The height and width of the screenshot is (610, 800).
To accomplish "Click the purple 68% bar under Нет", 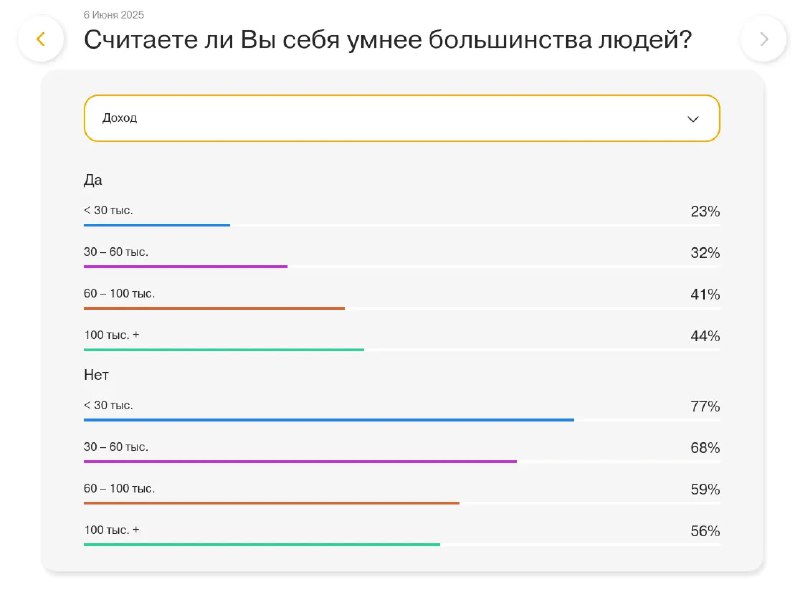I will 300,461.
